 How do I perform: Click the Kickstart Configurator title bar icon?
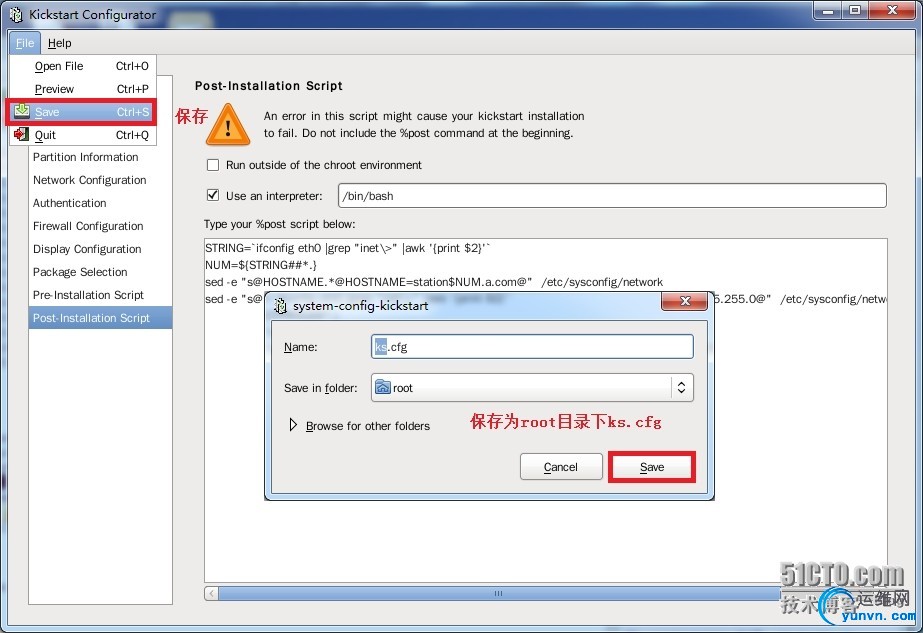(16, 14)
